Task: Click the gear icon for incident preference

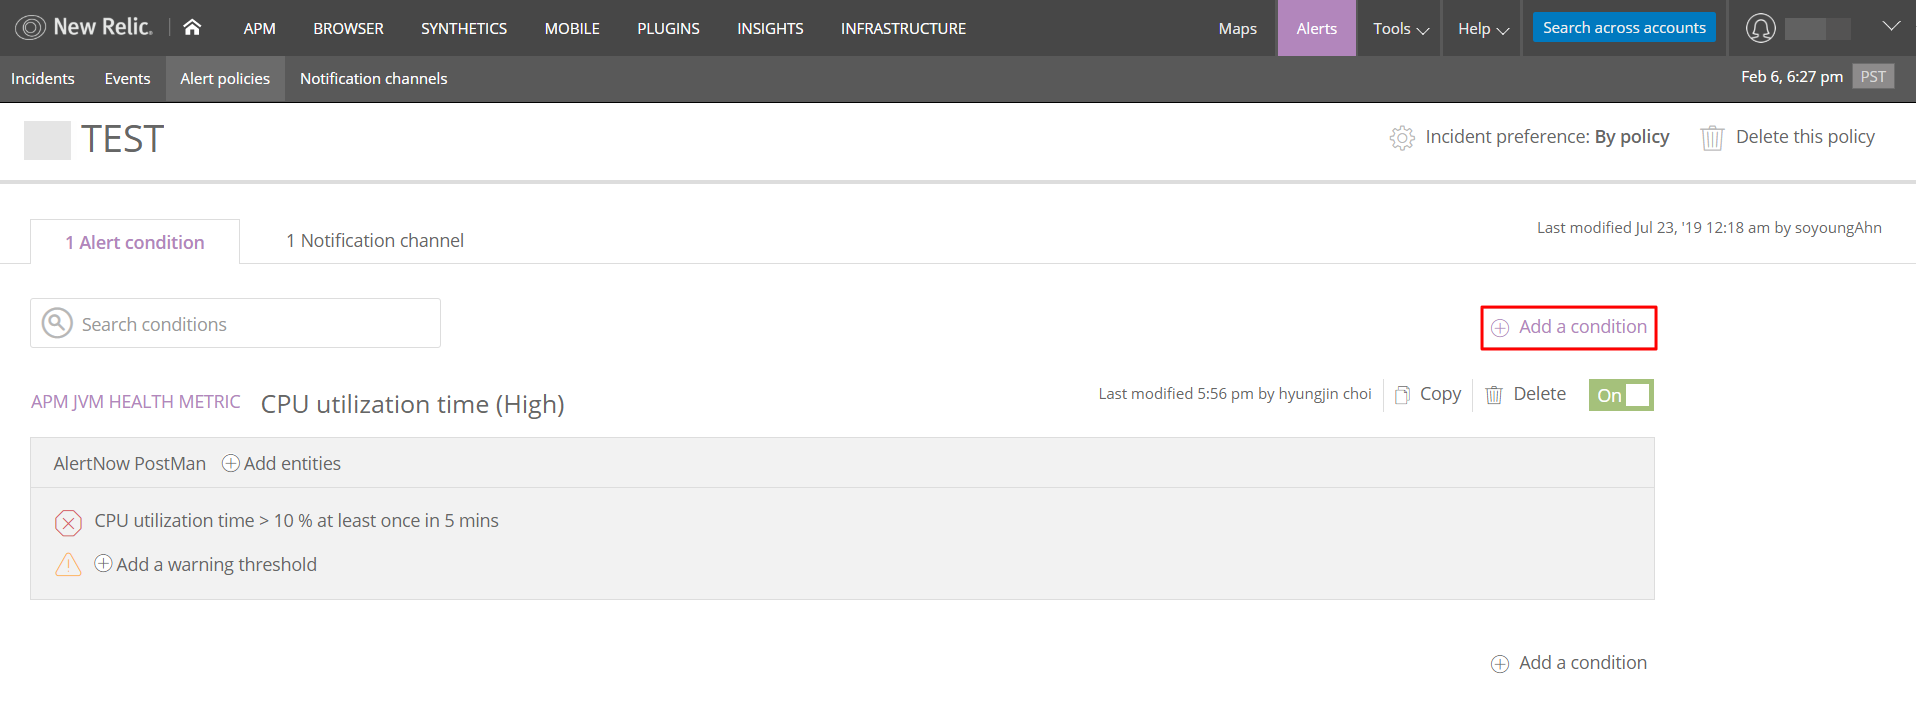Action: click(1402, 138)
